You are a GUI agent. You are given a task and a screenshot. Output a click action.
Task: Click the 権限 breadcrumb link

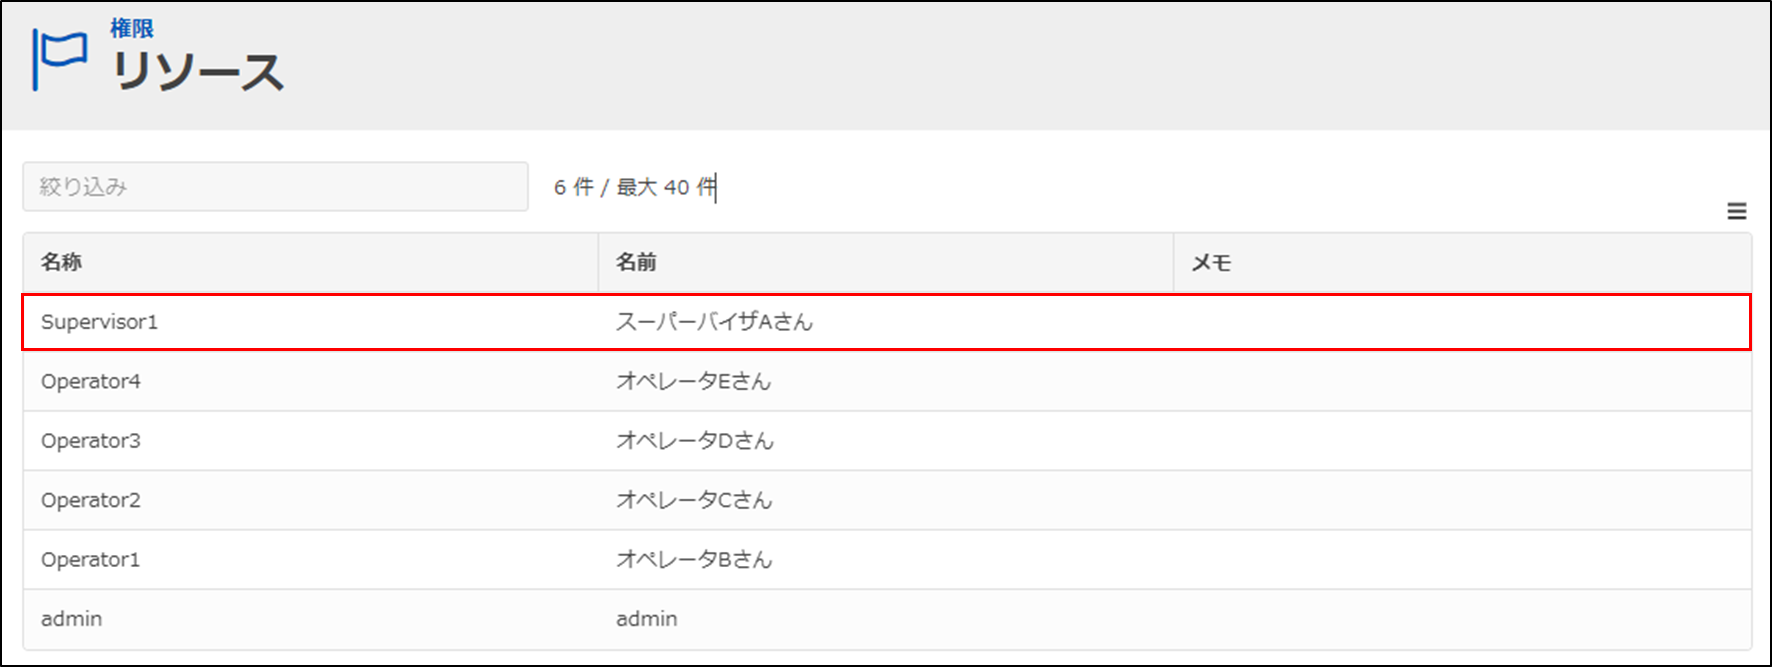(x=132, y=29)
